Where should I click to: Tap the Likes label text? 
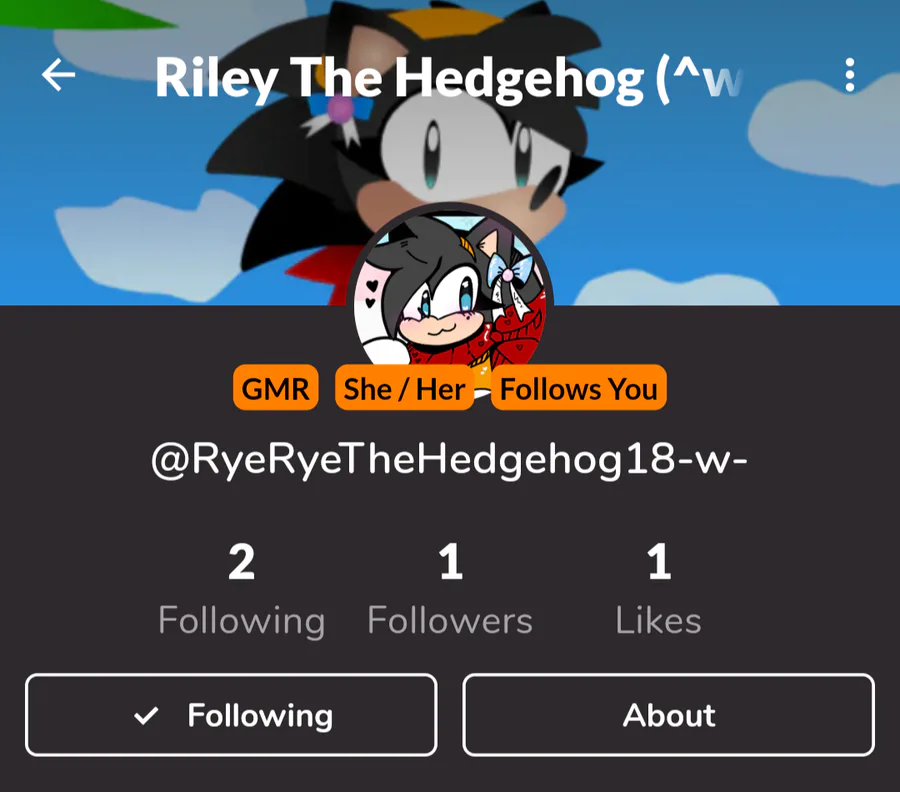[x=658, y=621]
